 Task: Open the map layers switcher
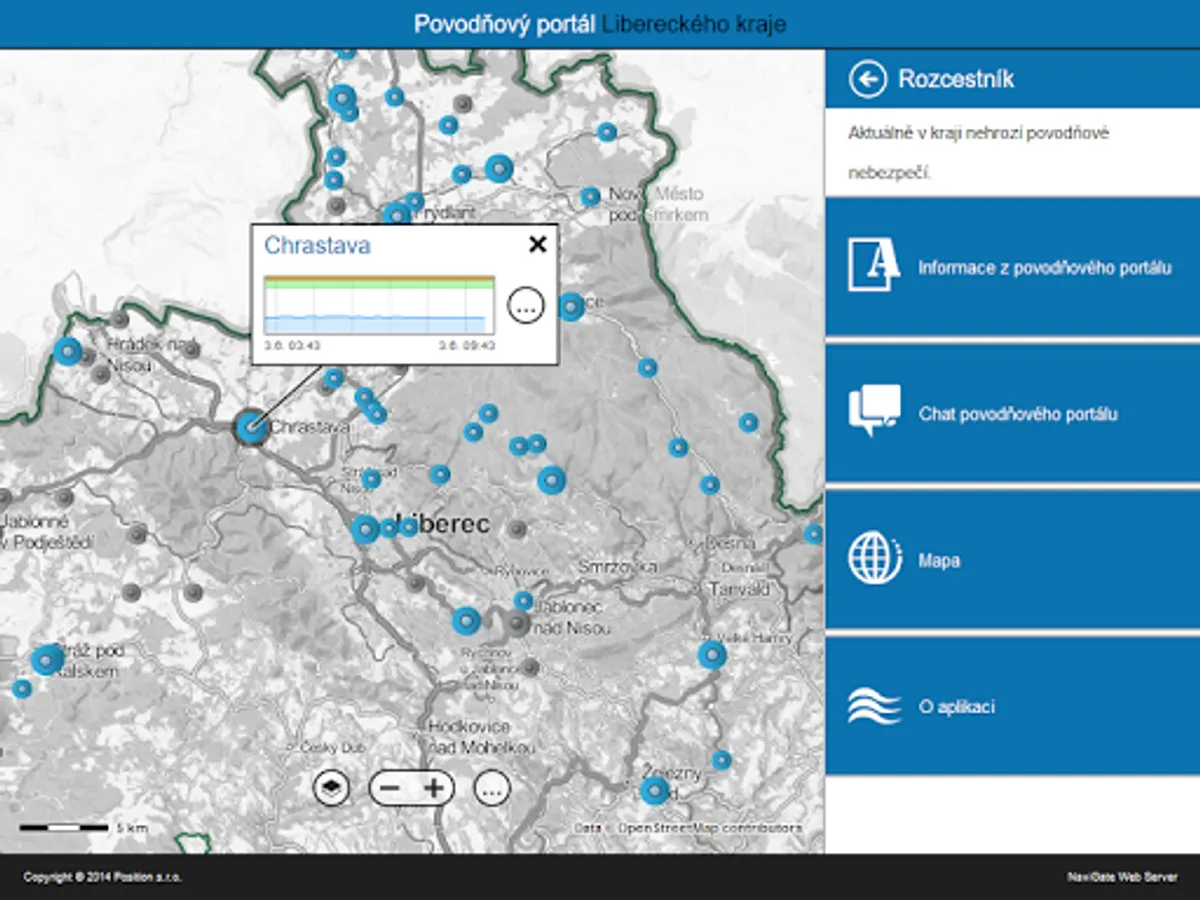332,788
